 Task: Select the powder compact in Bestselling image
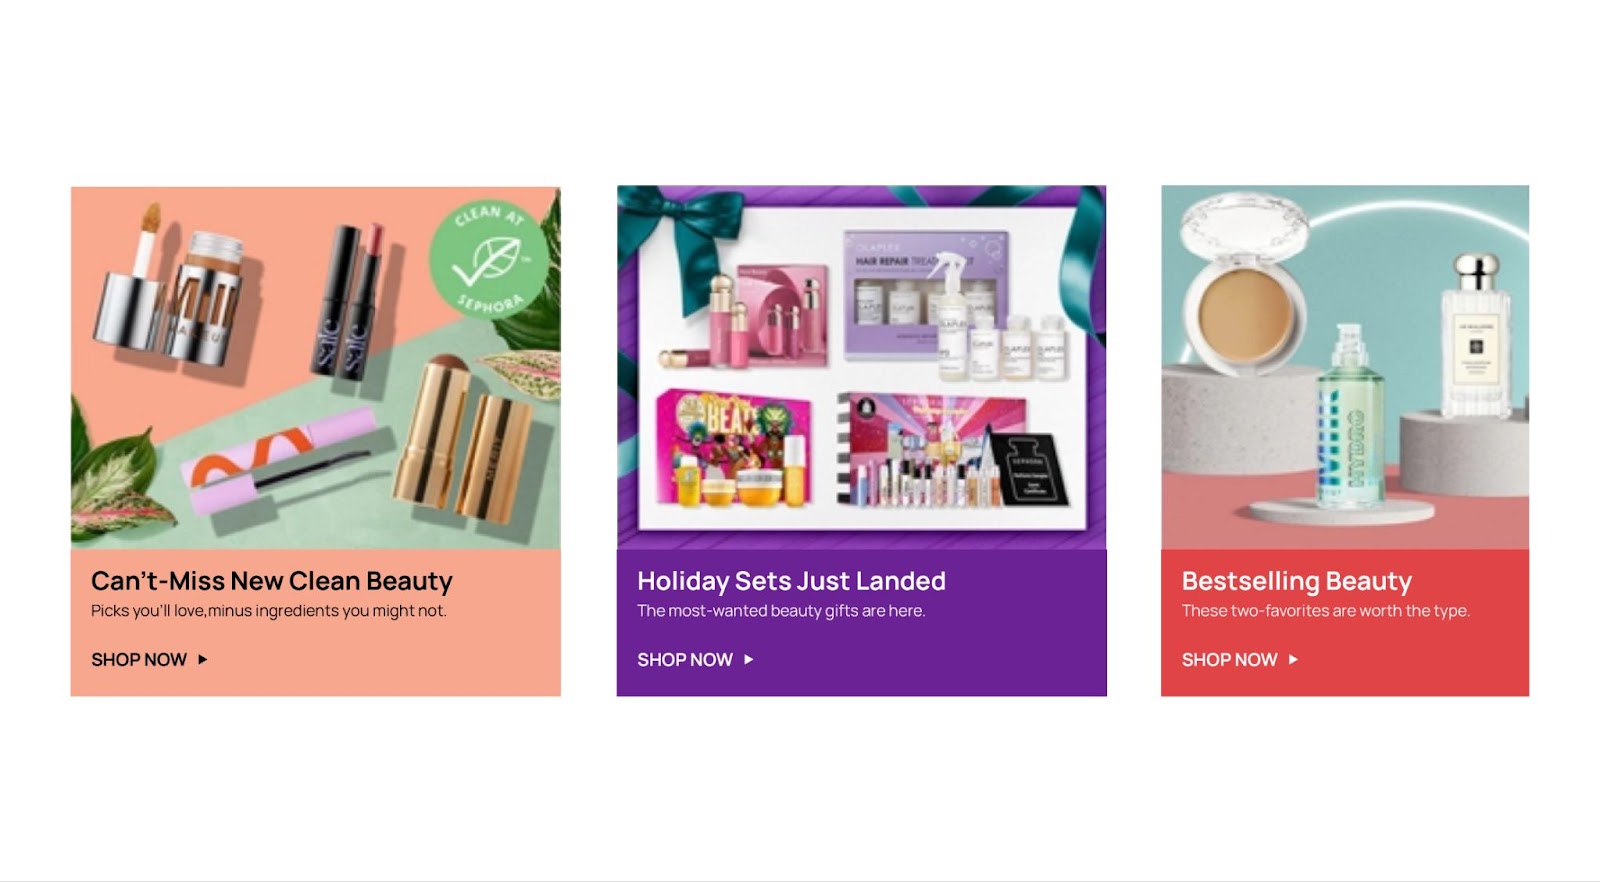(x=1246, y=283)
